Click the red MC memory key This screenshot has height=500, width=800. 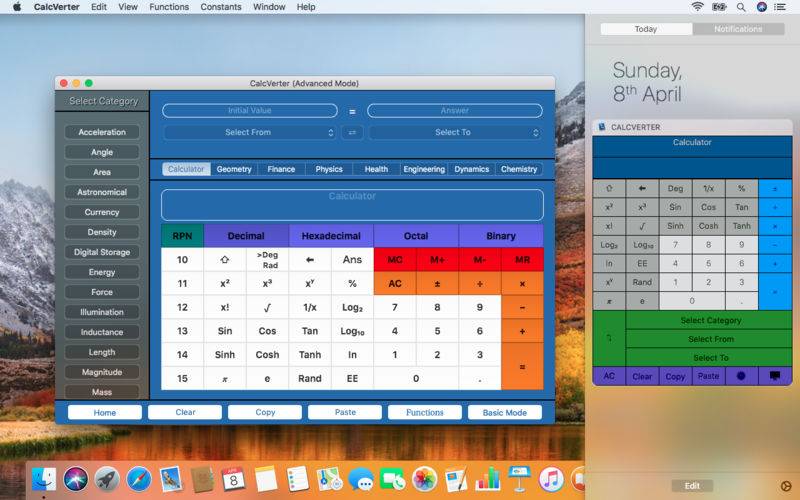pyautogui.click(x=395, y=260)
